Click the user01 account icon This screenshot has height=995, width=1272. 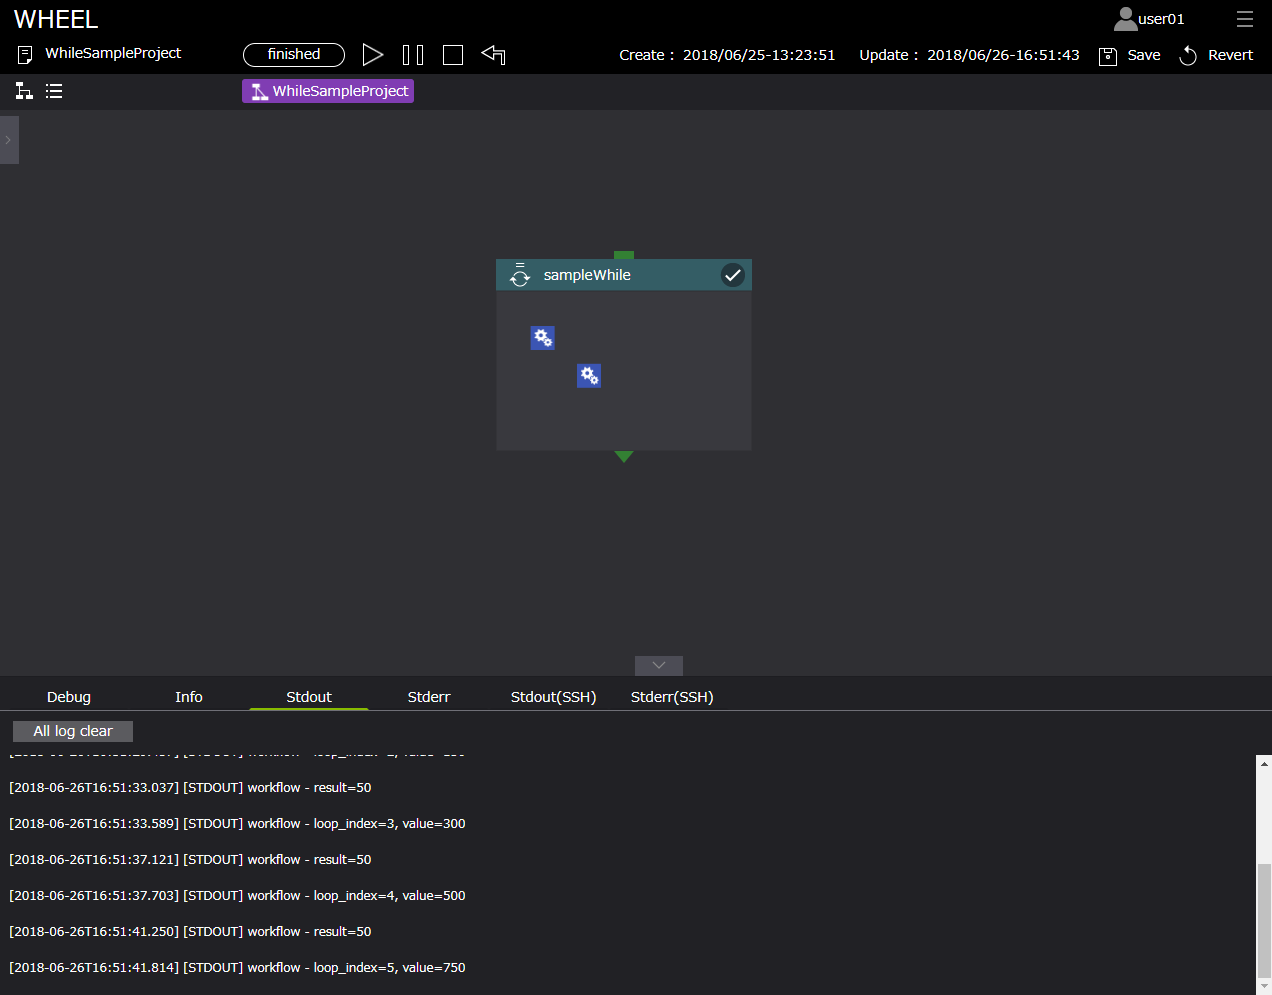click(x=1126, y=19)
